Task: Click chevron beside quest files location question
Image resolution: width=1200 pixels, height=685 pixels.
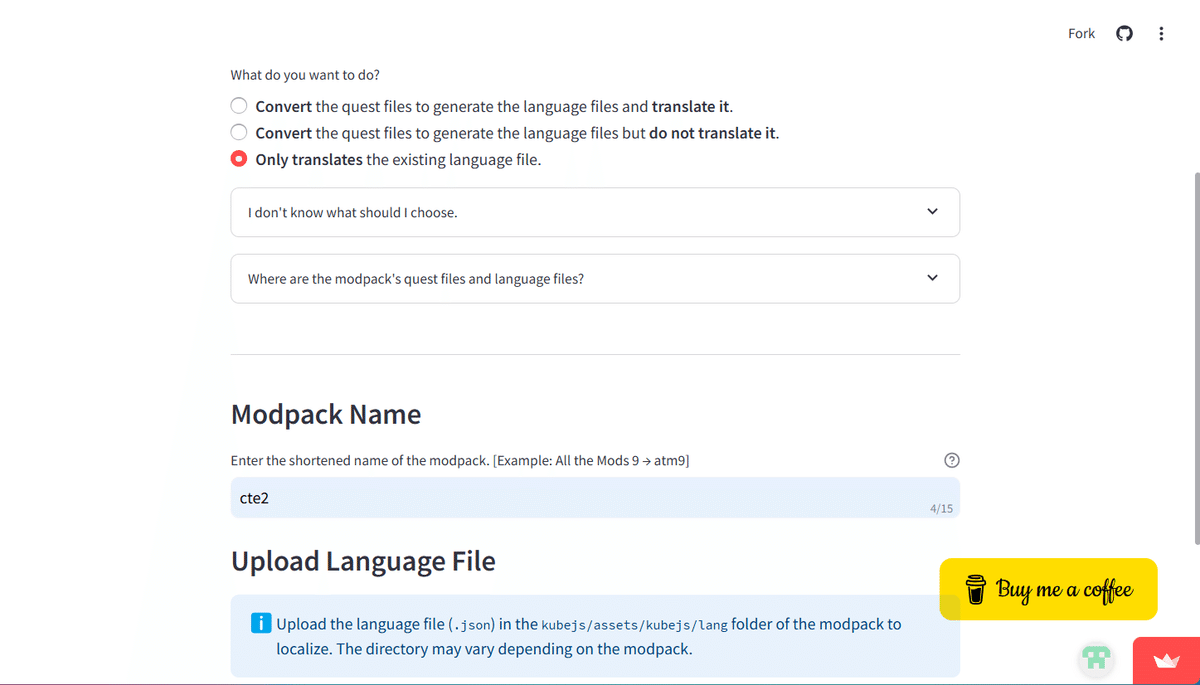Action: 932,278
